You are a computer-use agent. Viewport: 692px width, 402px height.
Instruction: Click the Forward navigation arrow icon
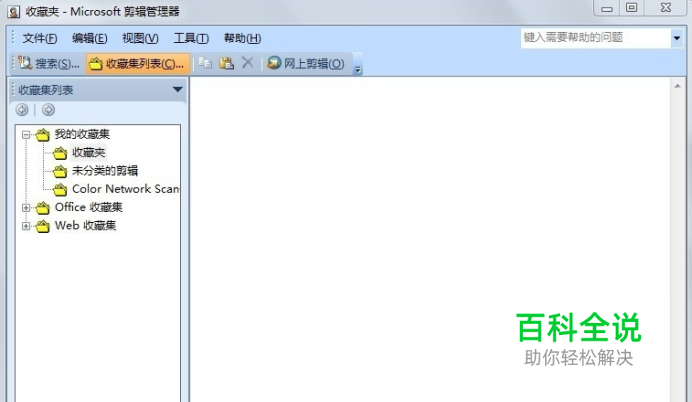click(49, 109)
